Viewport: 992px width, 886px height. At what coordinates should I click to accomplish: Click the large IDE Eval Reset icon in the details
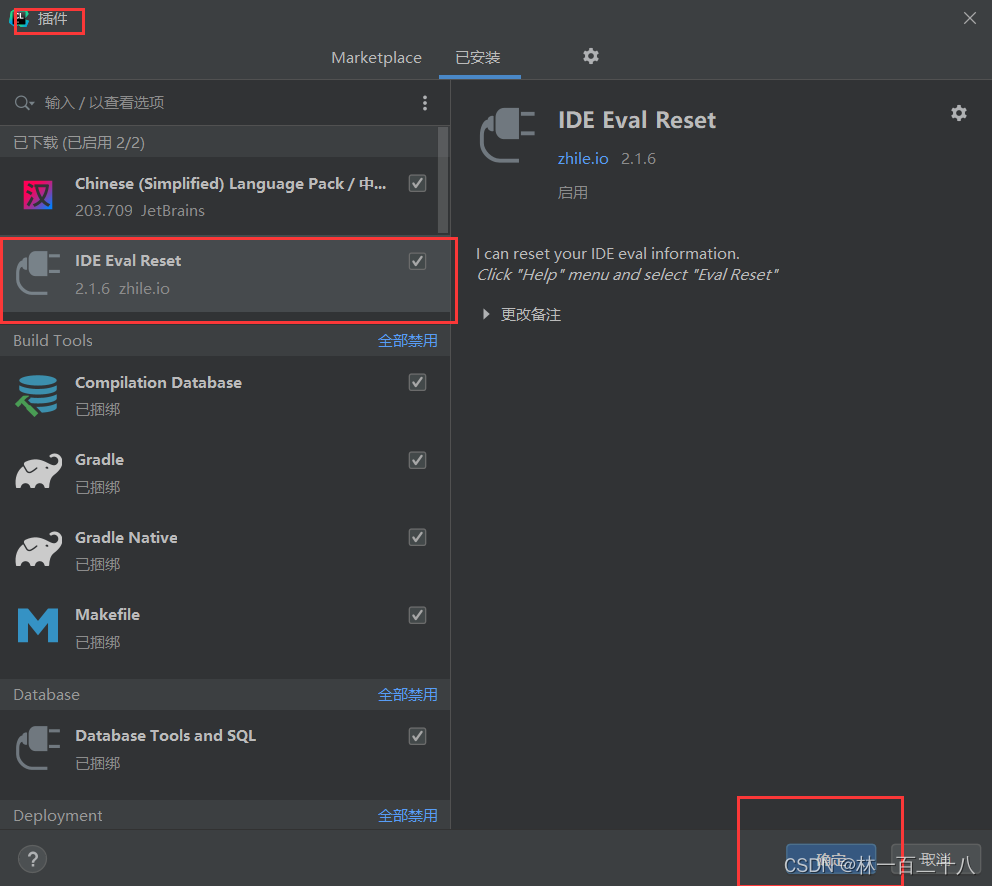pos(507,135)
